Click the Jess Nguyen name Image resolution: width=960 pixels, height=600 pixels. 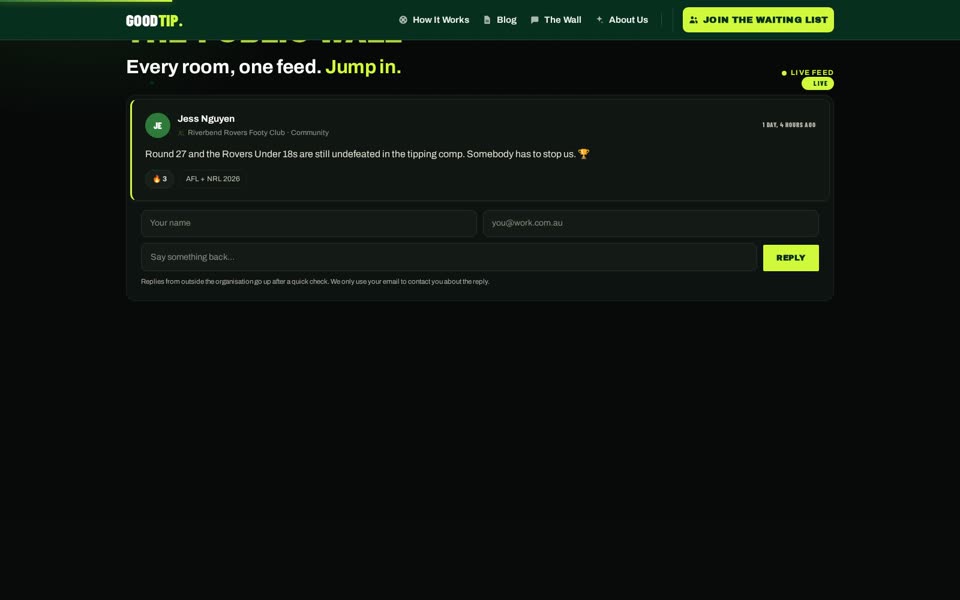point(206,119)
